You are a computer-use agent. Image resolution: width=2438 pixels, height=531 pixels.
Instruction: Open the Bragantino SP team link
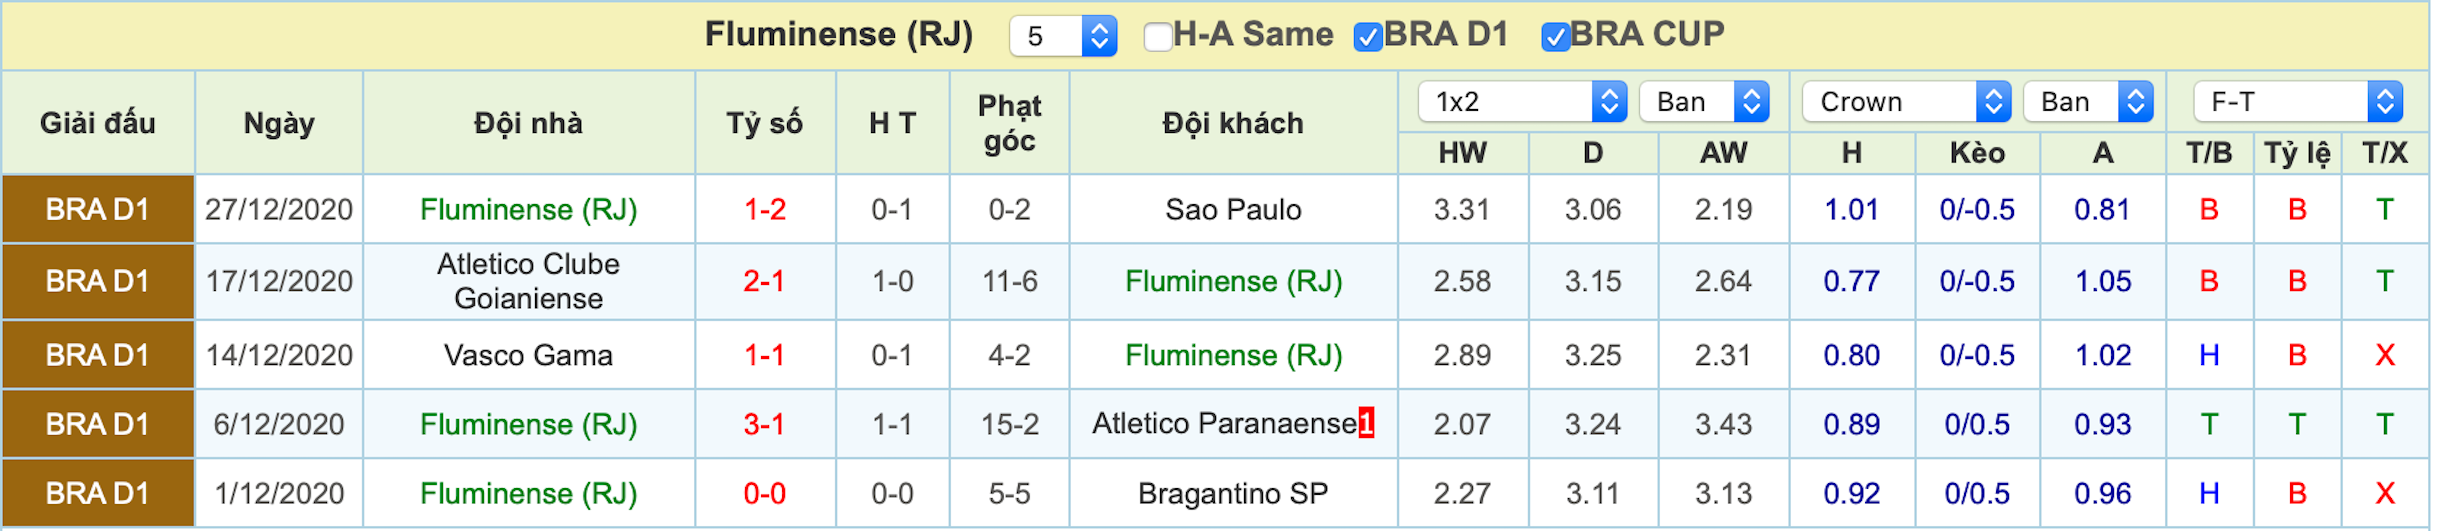(x=1233, y=493)
